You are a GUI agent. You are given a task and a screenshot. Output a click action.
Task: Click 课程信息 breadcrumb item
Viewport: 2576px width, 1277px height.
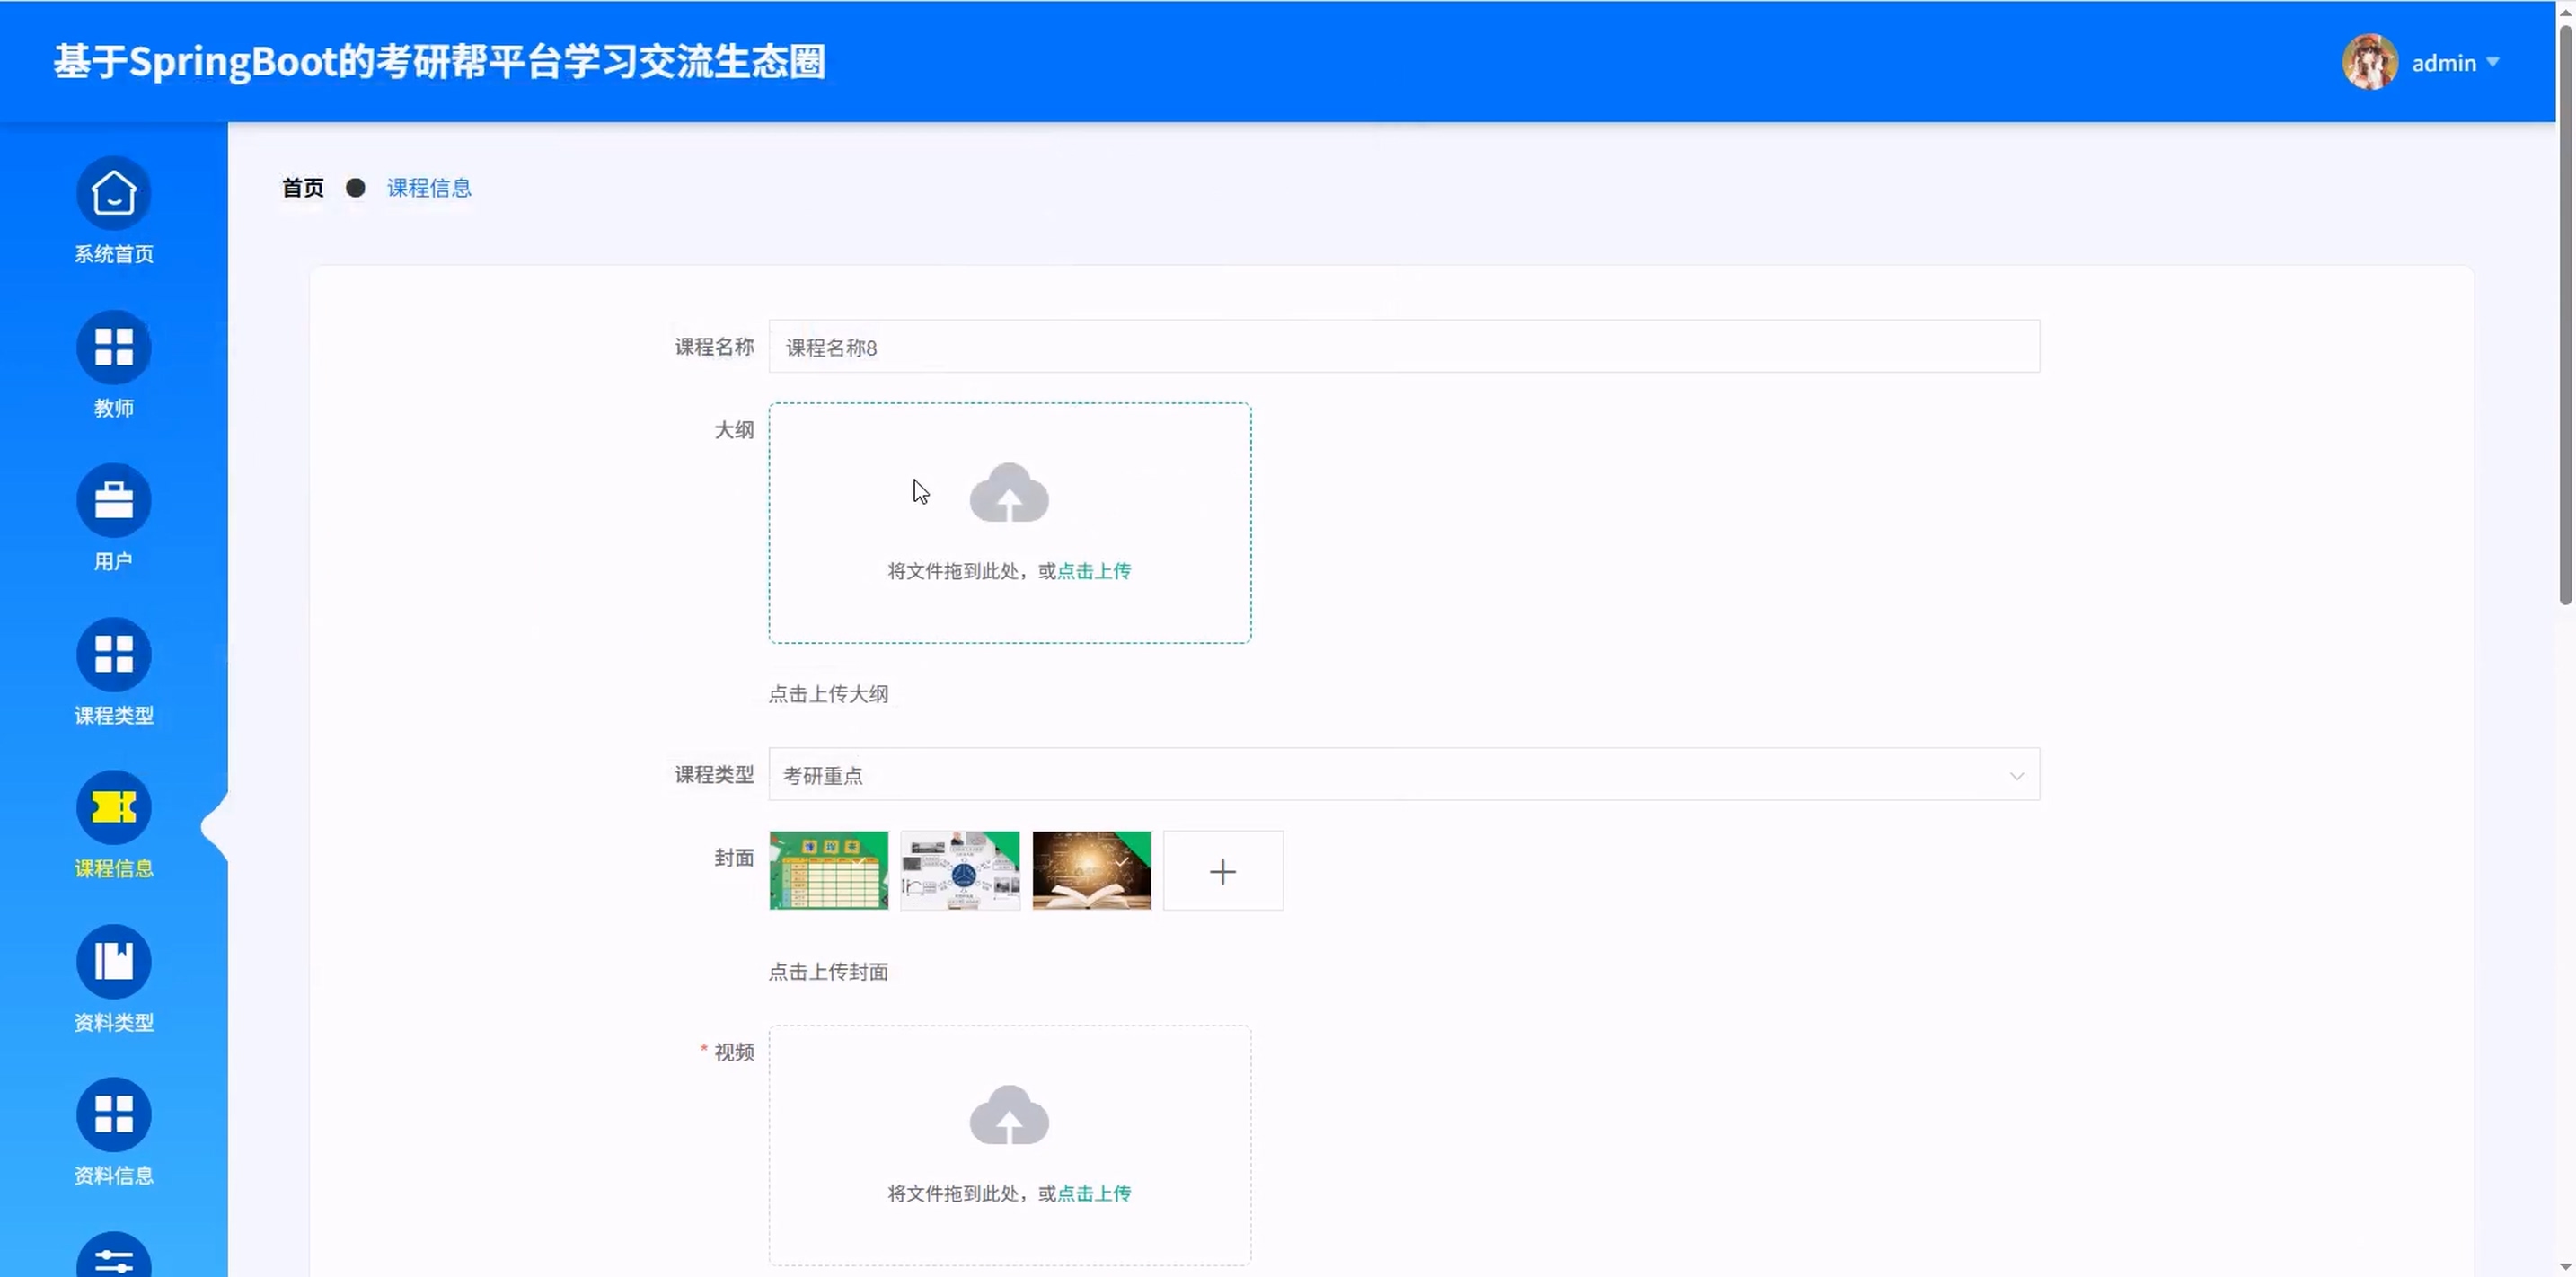pos(428,188)
